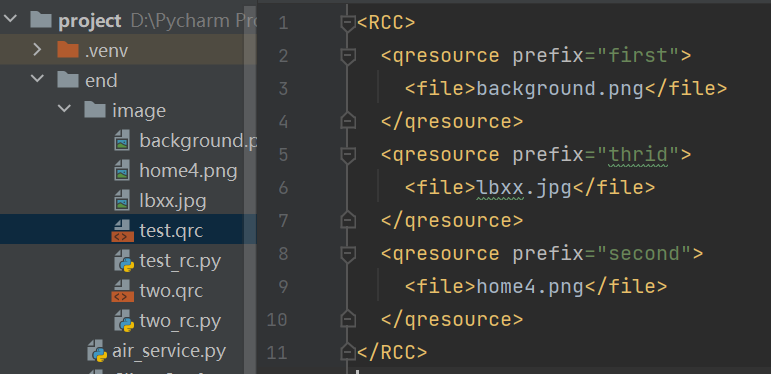Fold the closing qresource marker at line 10

click(348, 319)
